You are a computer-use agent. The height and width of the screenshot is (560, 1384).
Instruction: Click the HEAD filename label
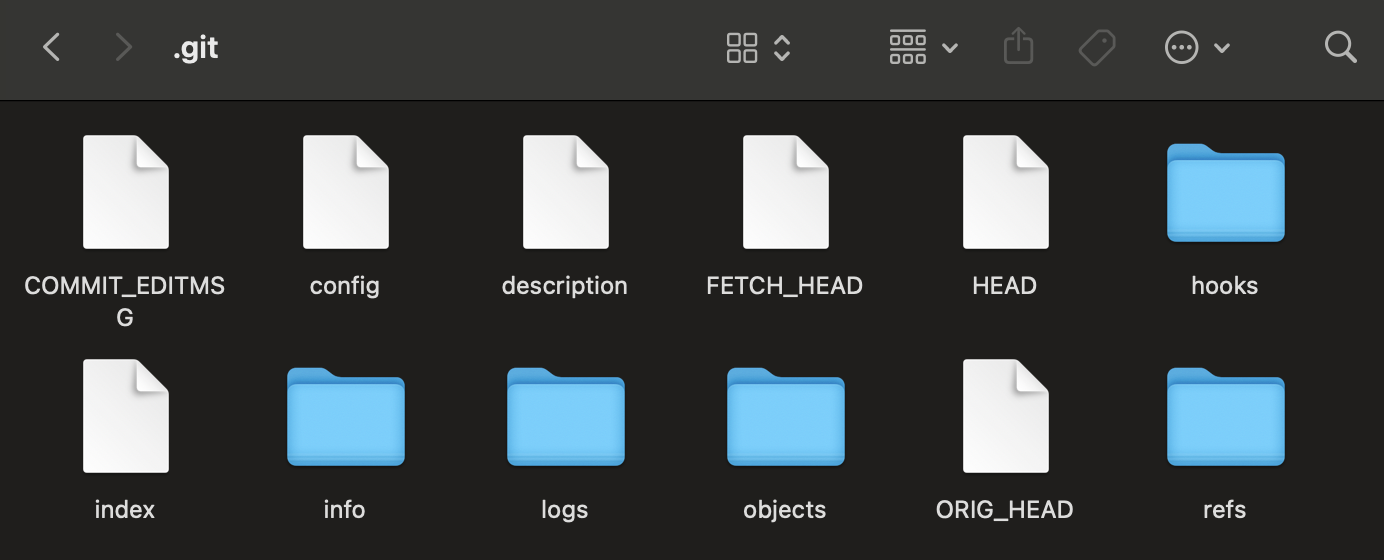1005,286
